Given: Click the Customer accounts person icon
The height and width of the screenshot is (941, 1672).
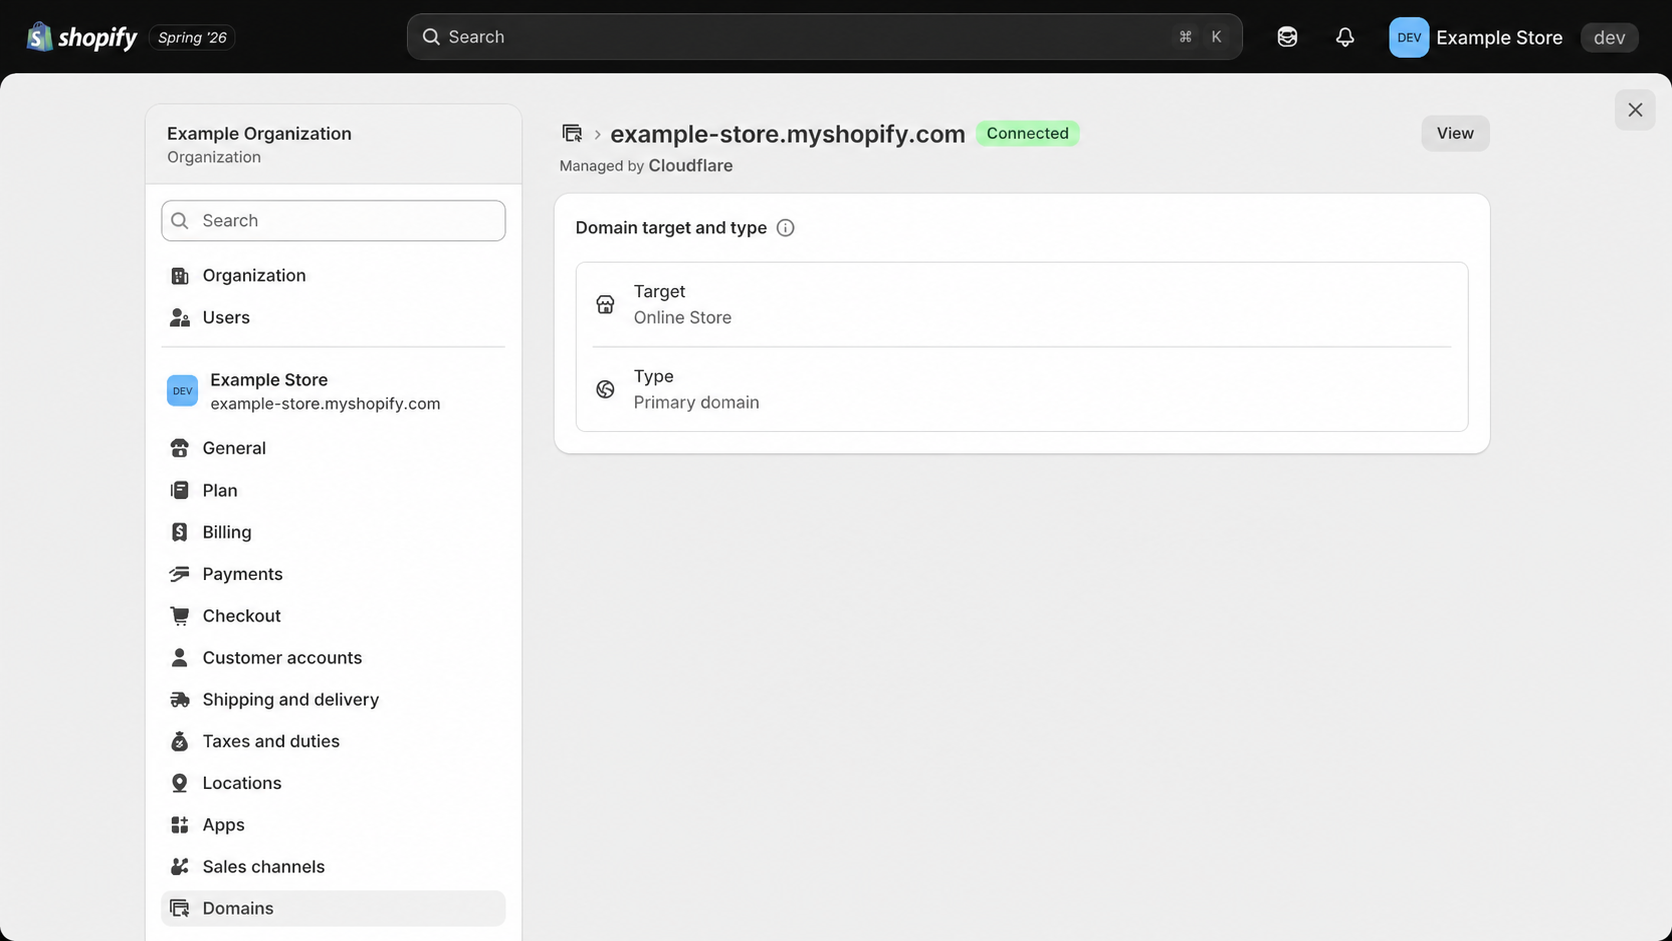Looking at the screenshot, I should pos(180,658).
